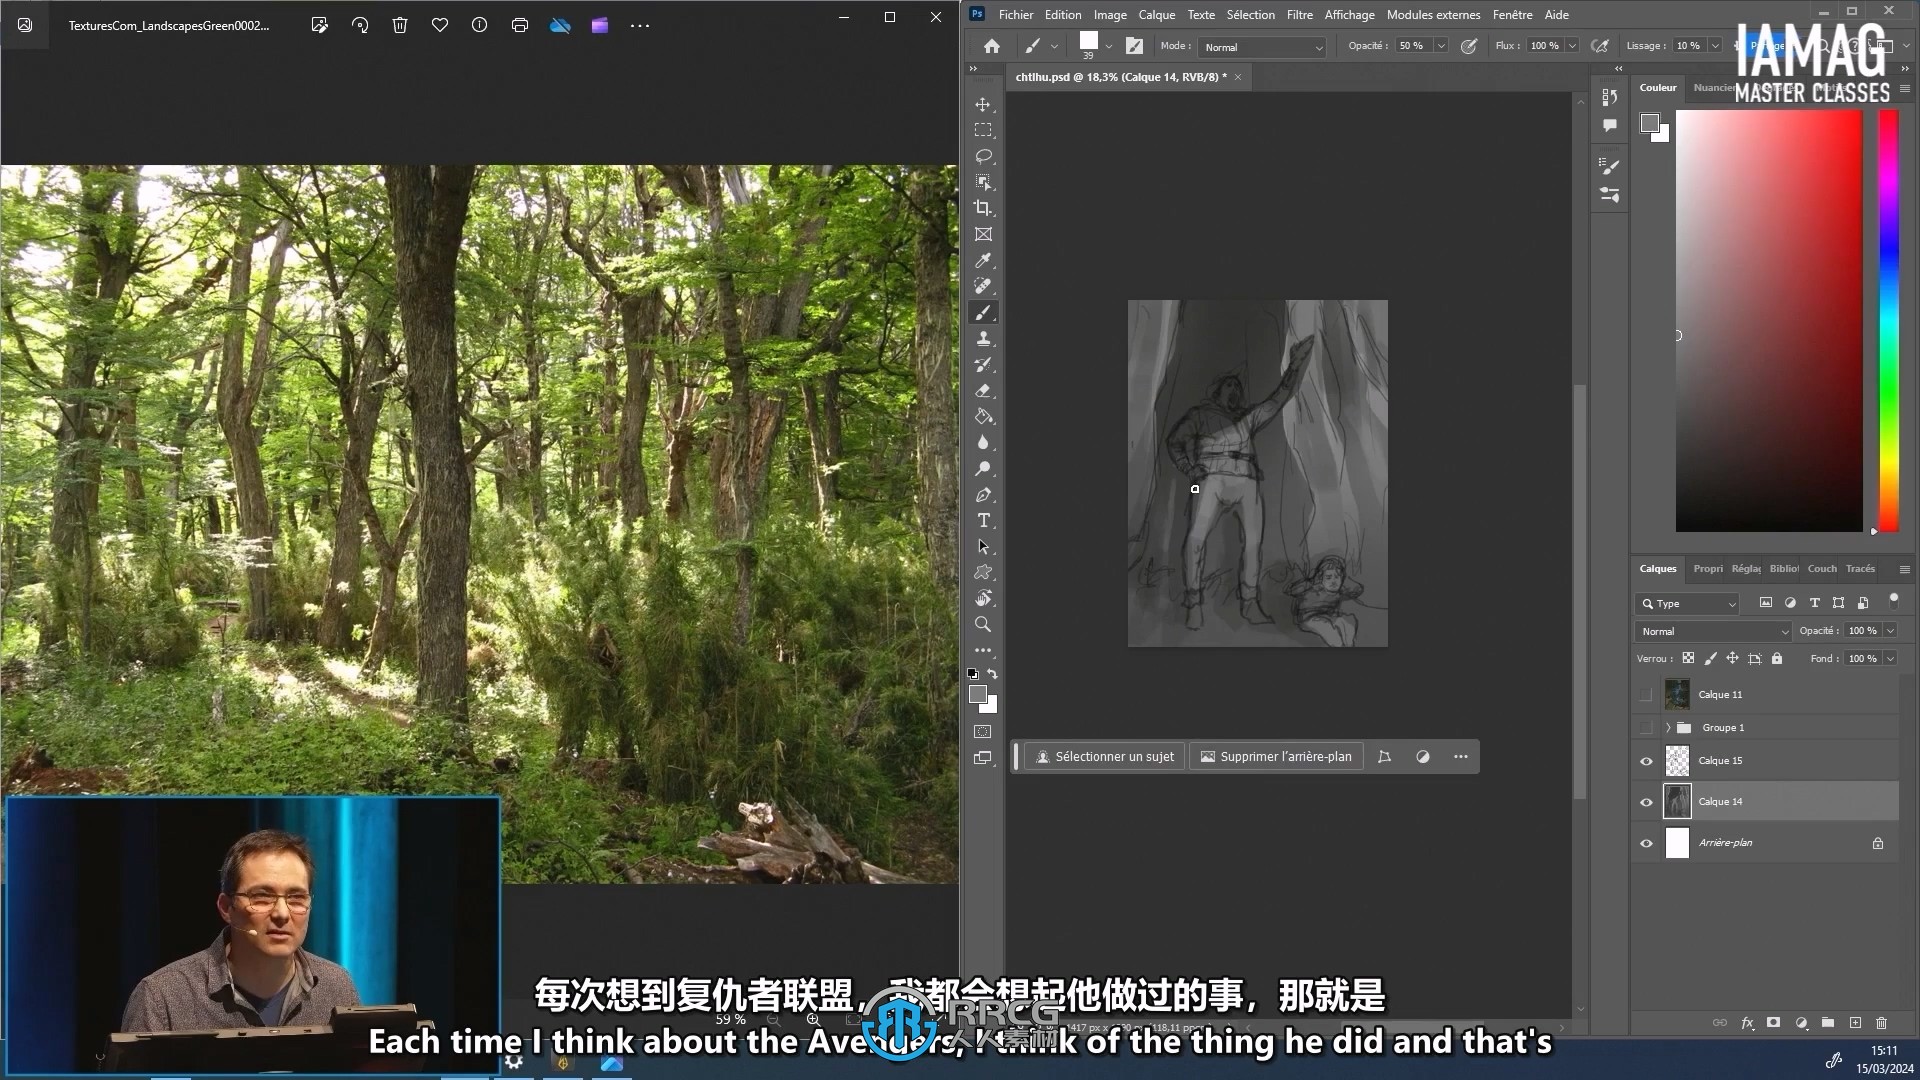Select the Paint Bucket tool

(x=983, y=417)
